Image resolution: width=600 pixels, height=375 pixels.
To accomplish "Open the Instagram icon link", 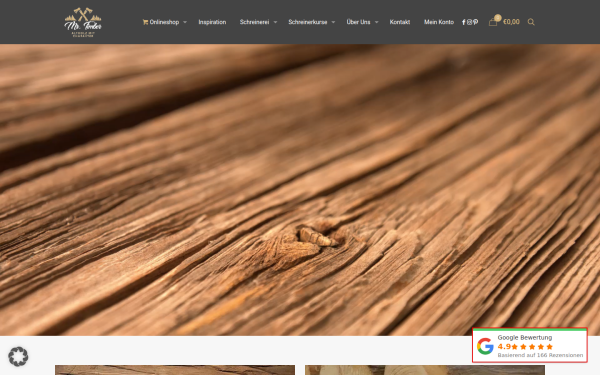I will pyautogui.click(x=470, y=22).
